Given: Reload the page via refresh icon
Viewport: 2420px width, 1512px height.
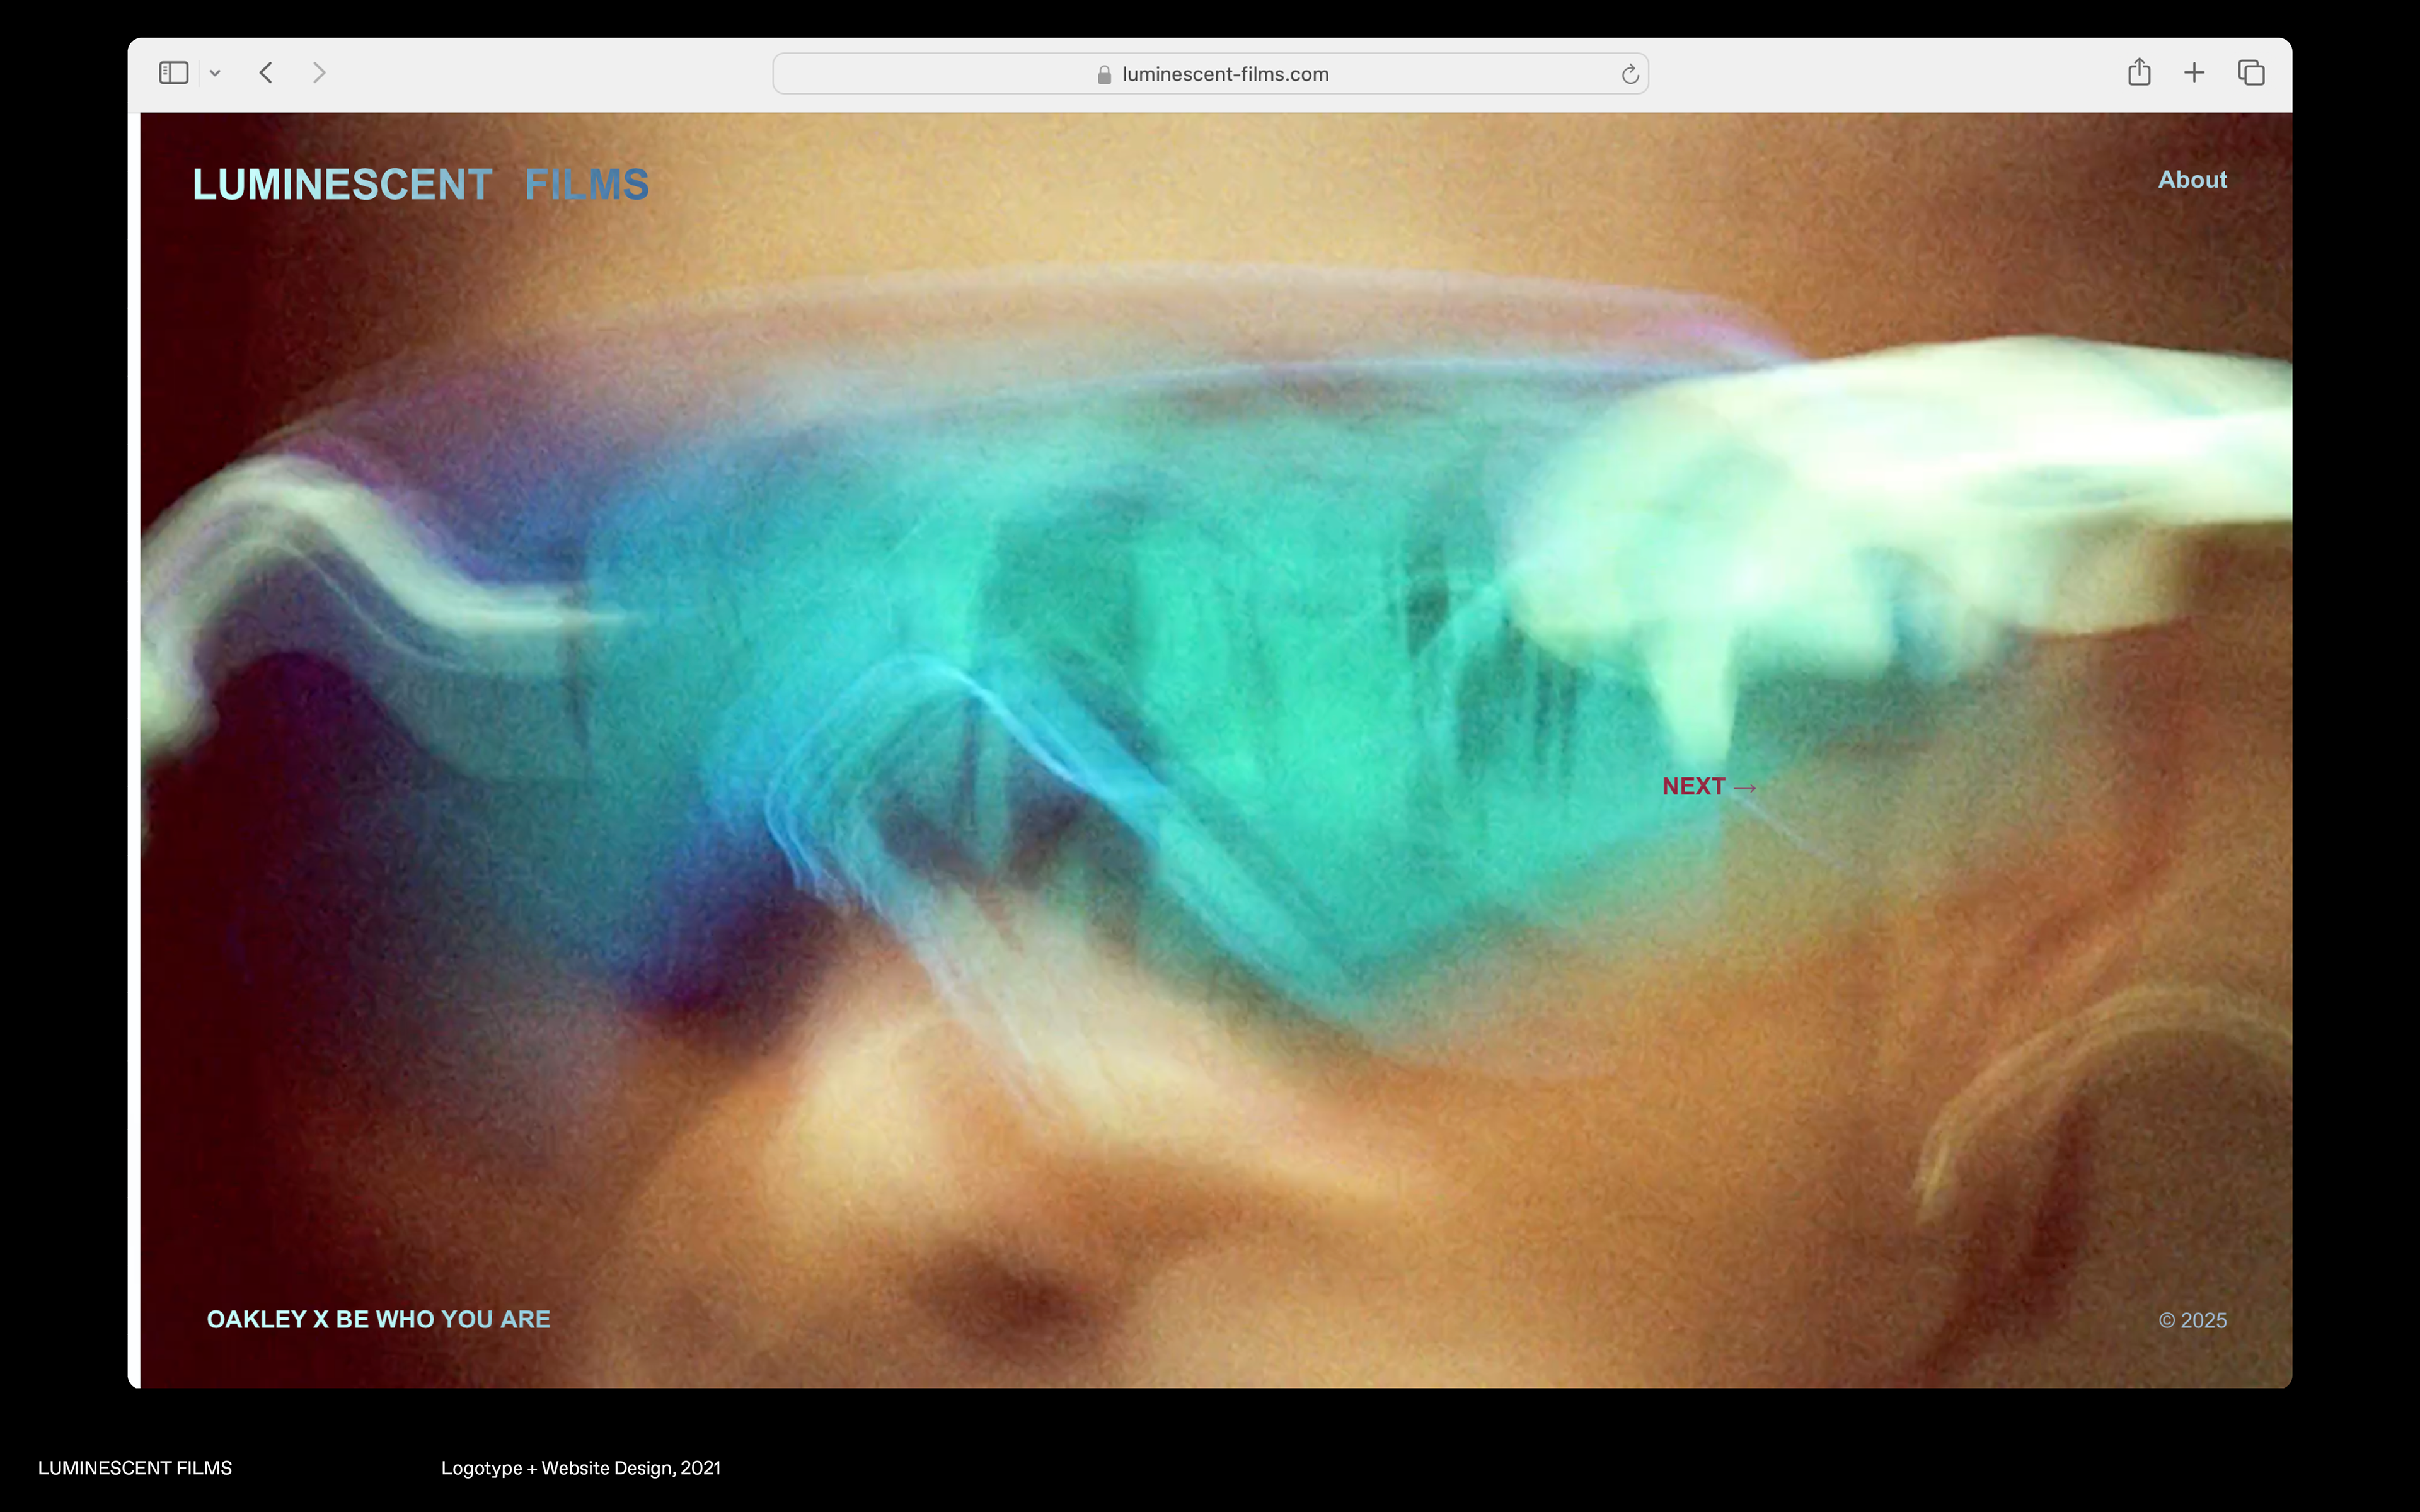Looking at the screenshot, I should (1629, 74).
